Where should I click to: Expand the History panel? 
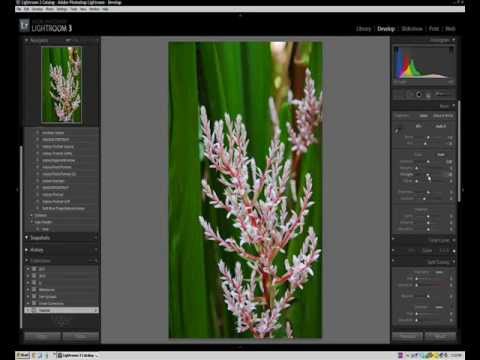37,250
